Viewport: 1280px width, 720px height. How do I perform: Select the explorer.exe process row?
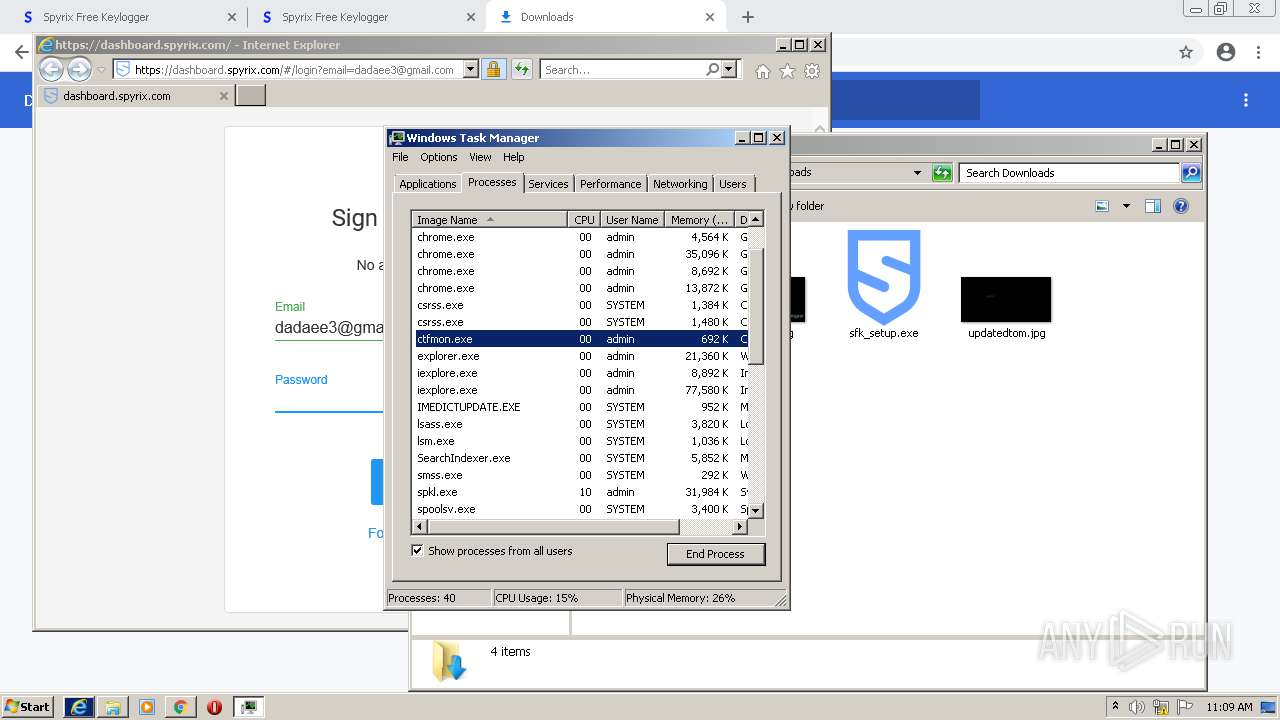click(x=580, y=356)
